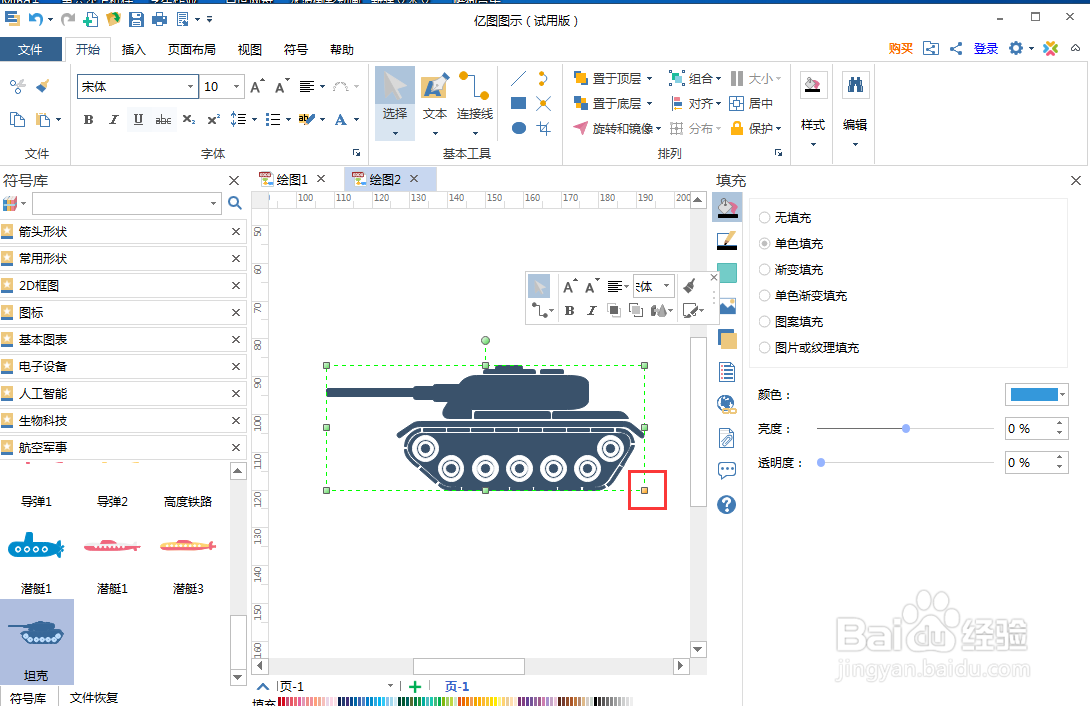This screenshot has height=706, width=1090.
Task: Click the 购买 link
Action: [900, 48]
